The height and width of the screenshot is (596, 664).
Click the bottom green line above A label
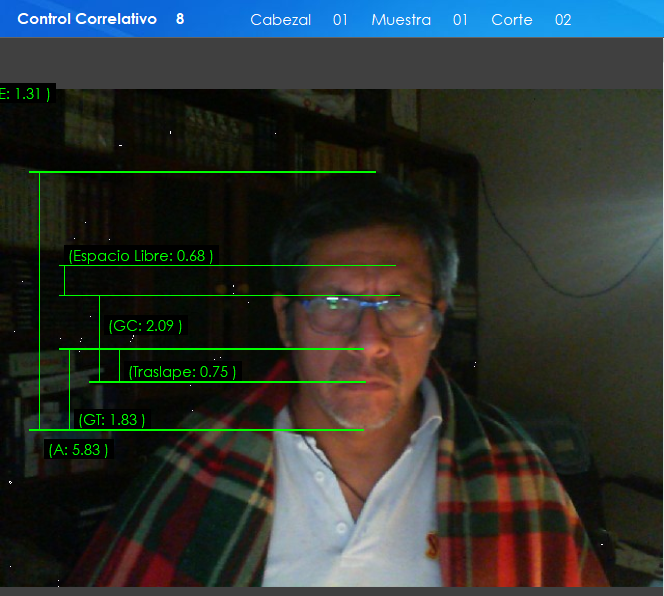pos(200,430)
